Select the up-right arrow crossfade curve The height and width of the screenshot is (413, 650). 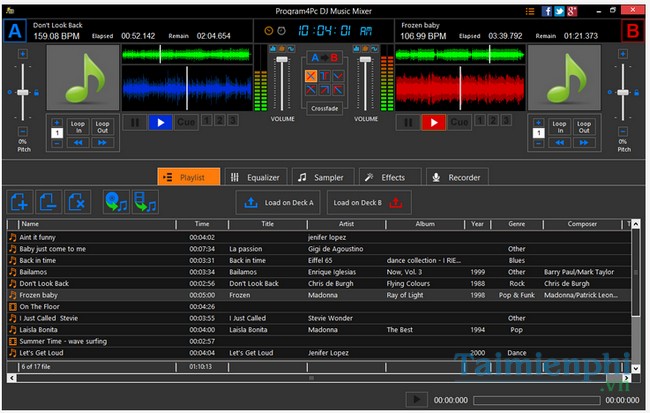(324, 90)
